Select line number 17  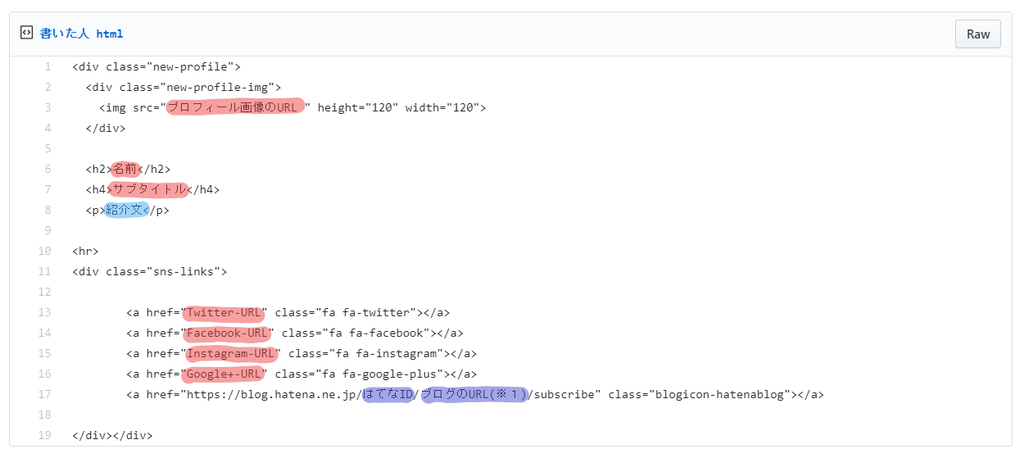[x=44, y=395]
